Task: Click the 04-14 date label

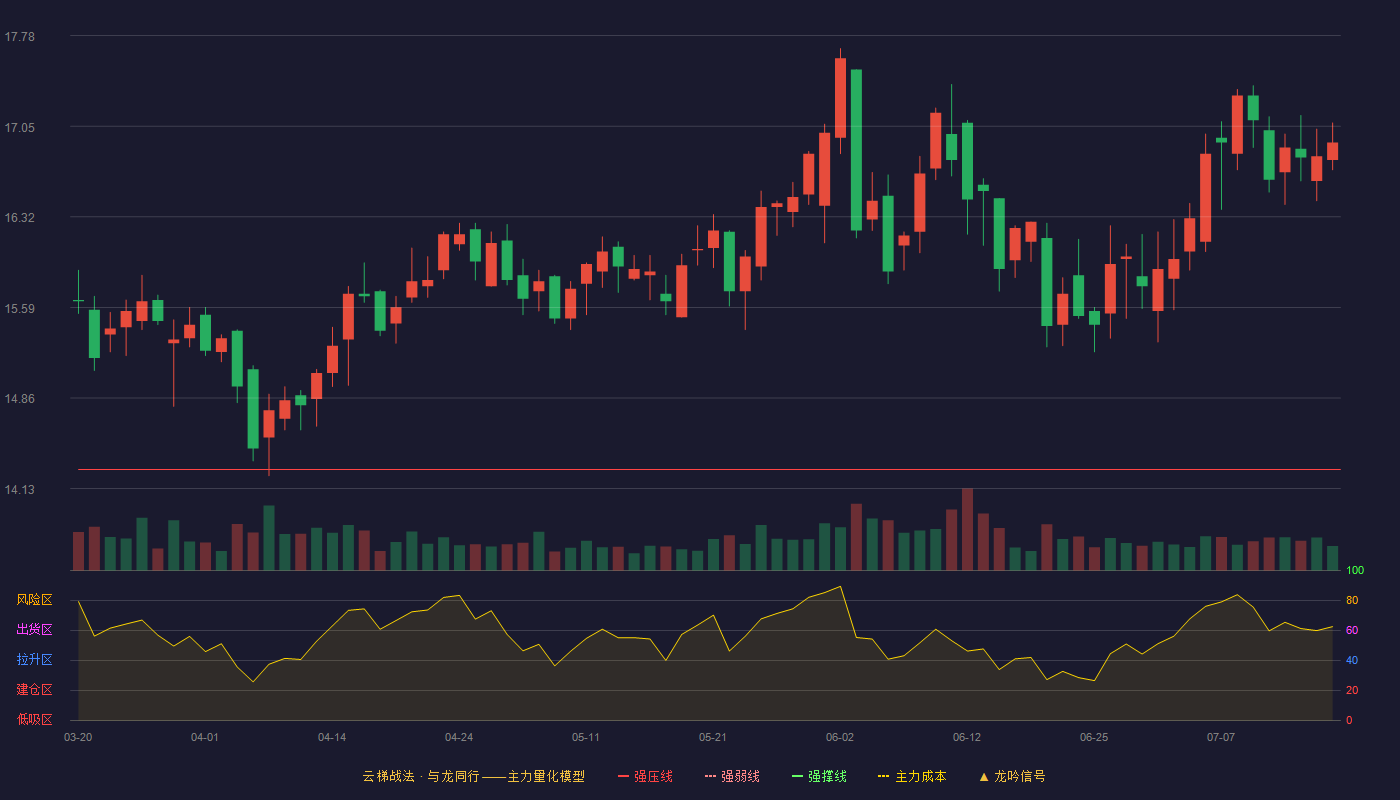Action: 332,737
